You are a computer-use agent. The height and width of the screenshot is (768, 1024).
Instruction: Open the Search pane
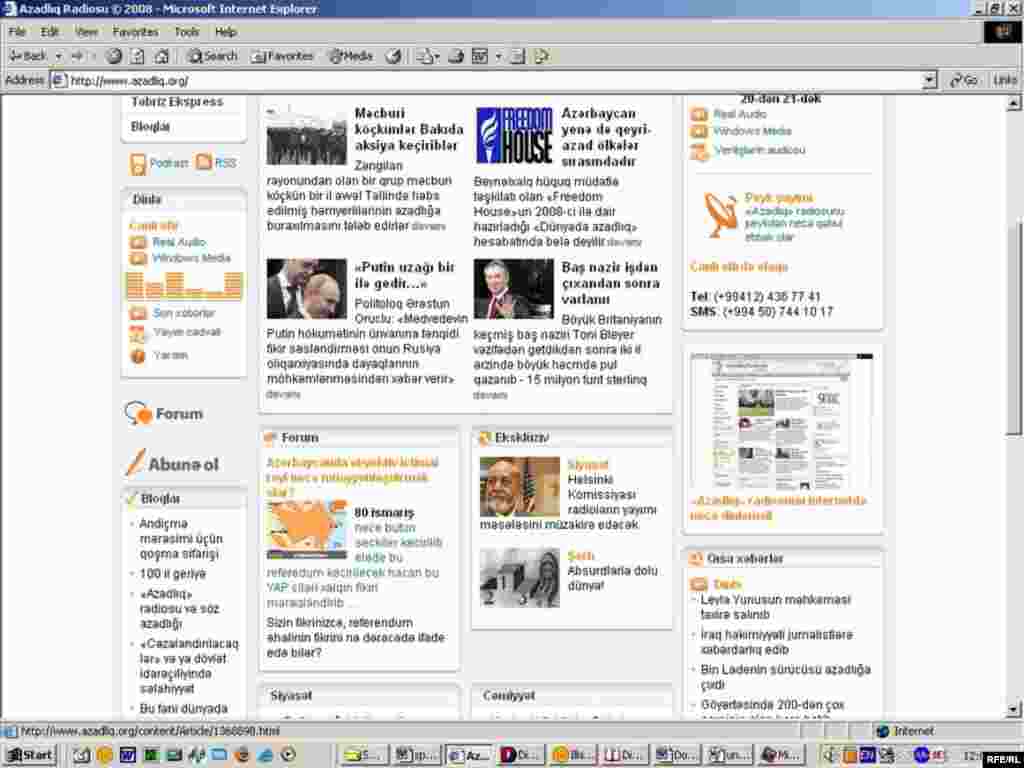(x=212, y=56)
